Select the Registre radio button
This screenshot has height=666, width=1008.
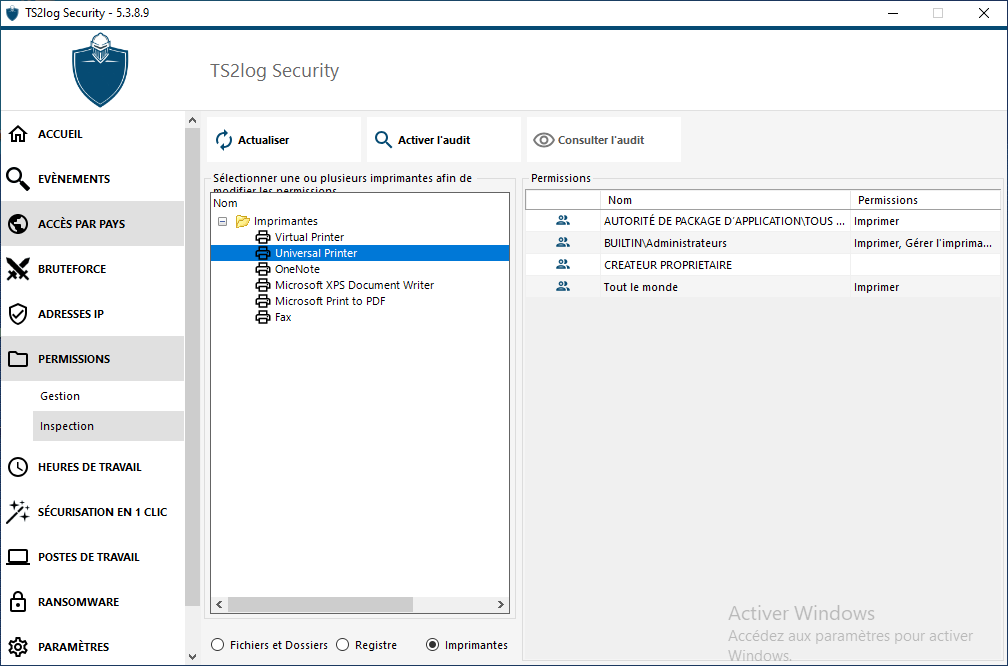(343, 645)
